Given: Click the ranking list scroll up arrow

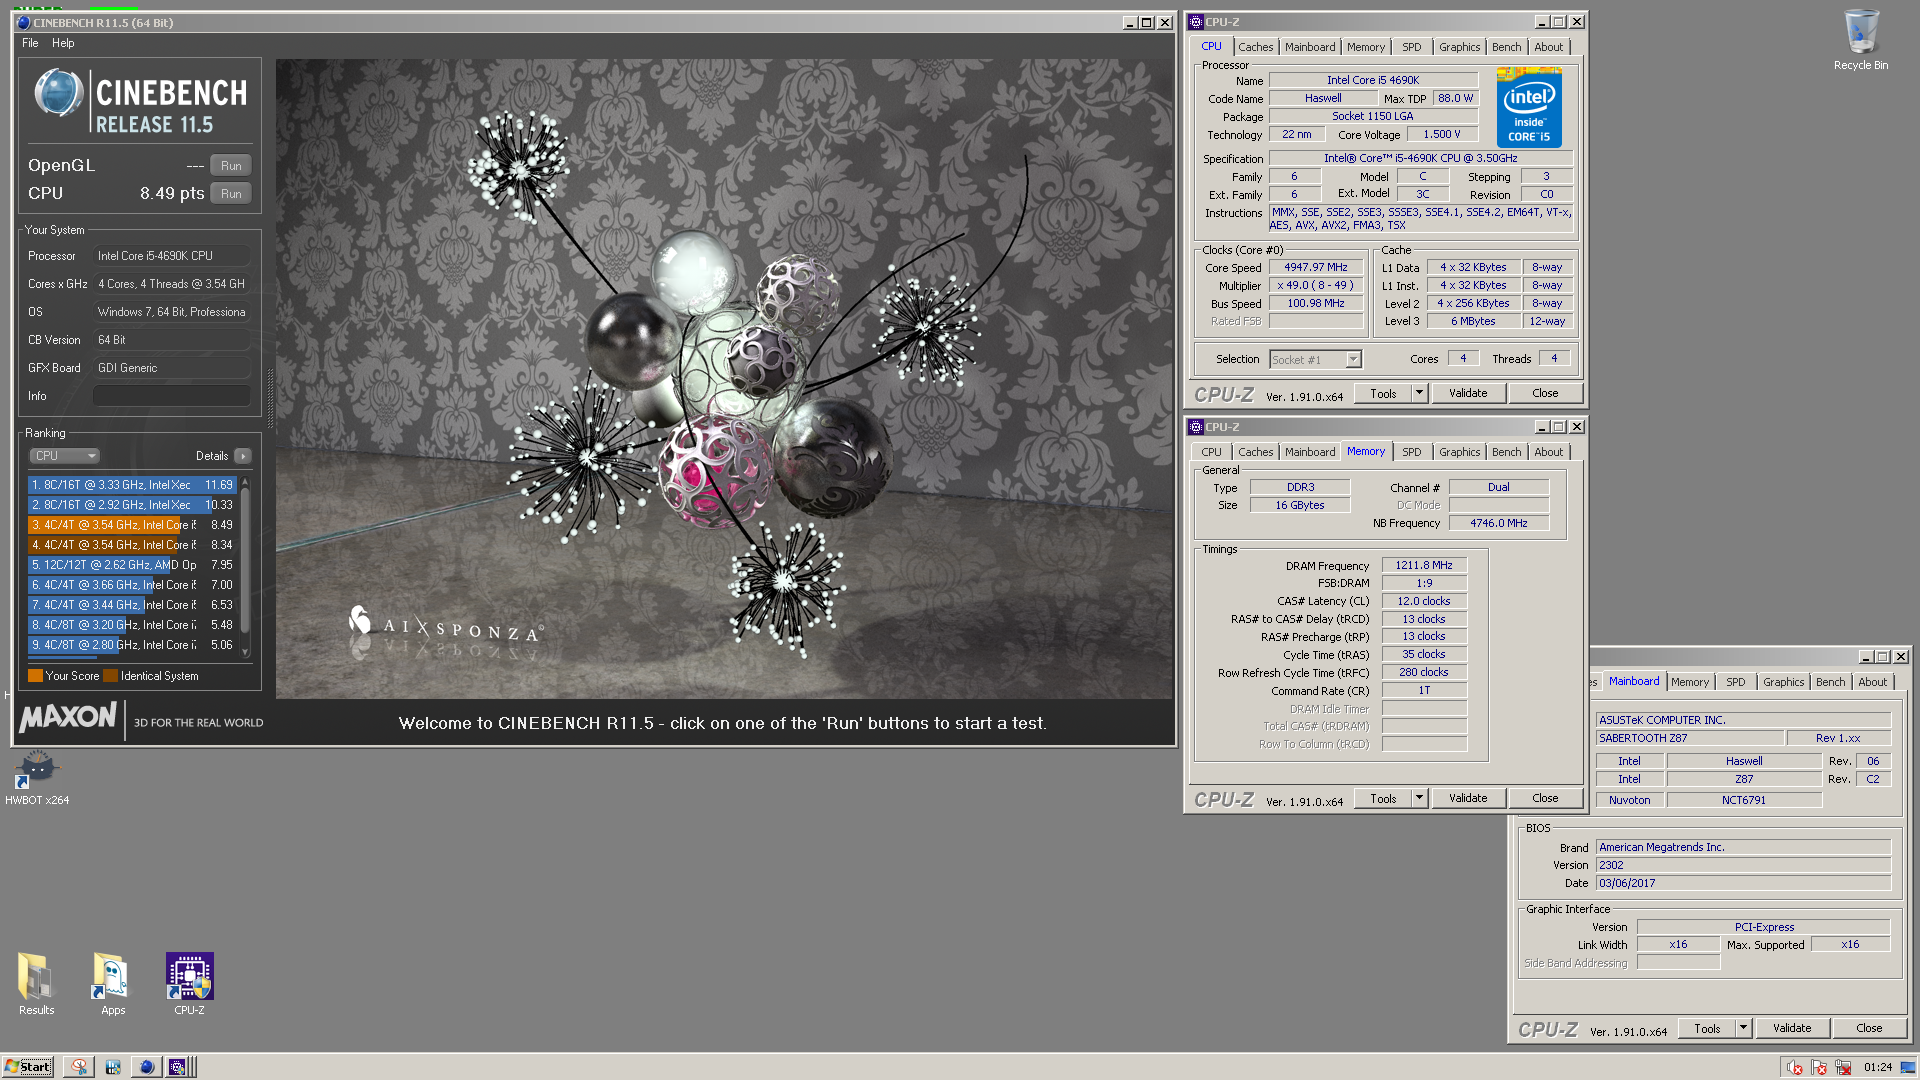Looking at the screenshot, I should 245,482.
